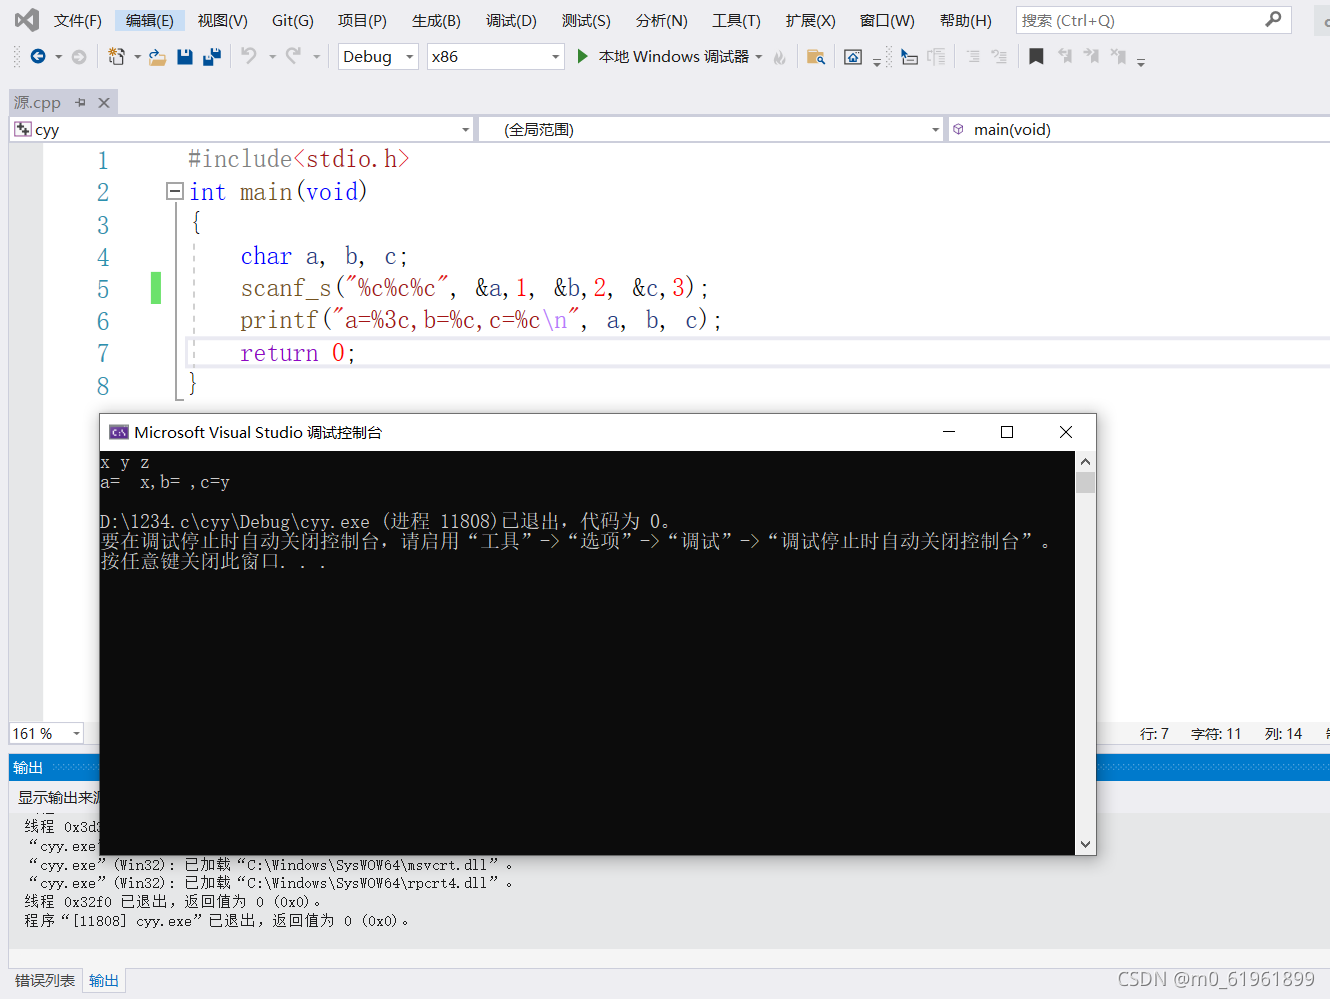Go to next bookmark icon
1330x999 pixels.
[x=1091, y=57]
